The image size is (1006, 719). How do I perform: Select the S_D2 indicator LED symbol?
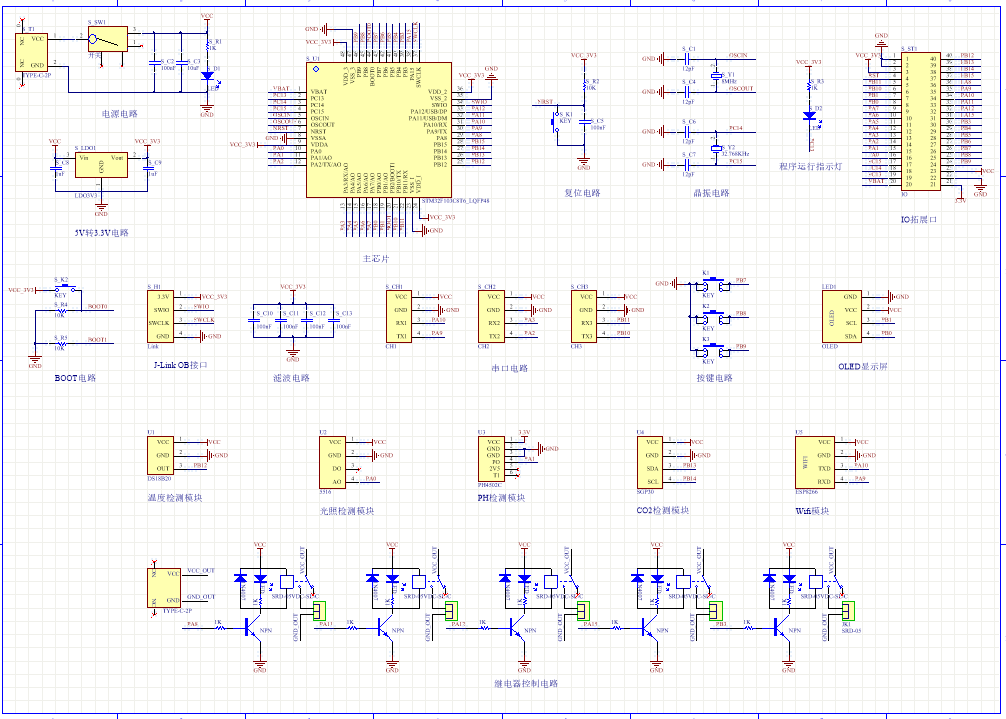(809, 116)
